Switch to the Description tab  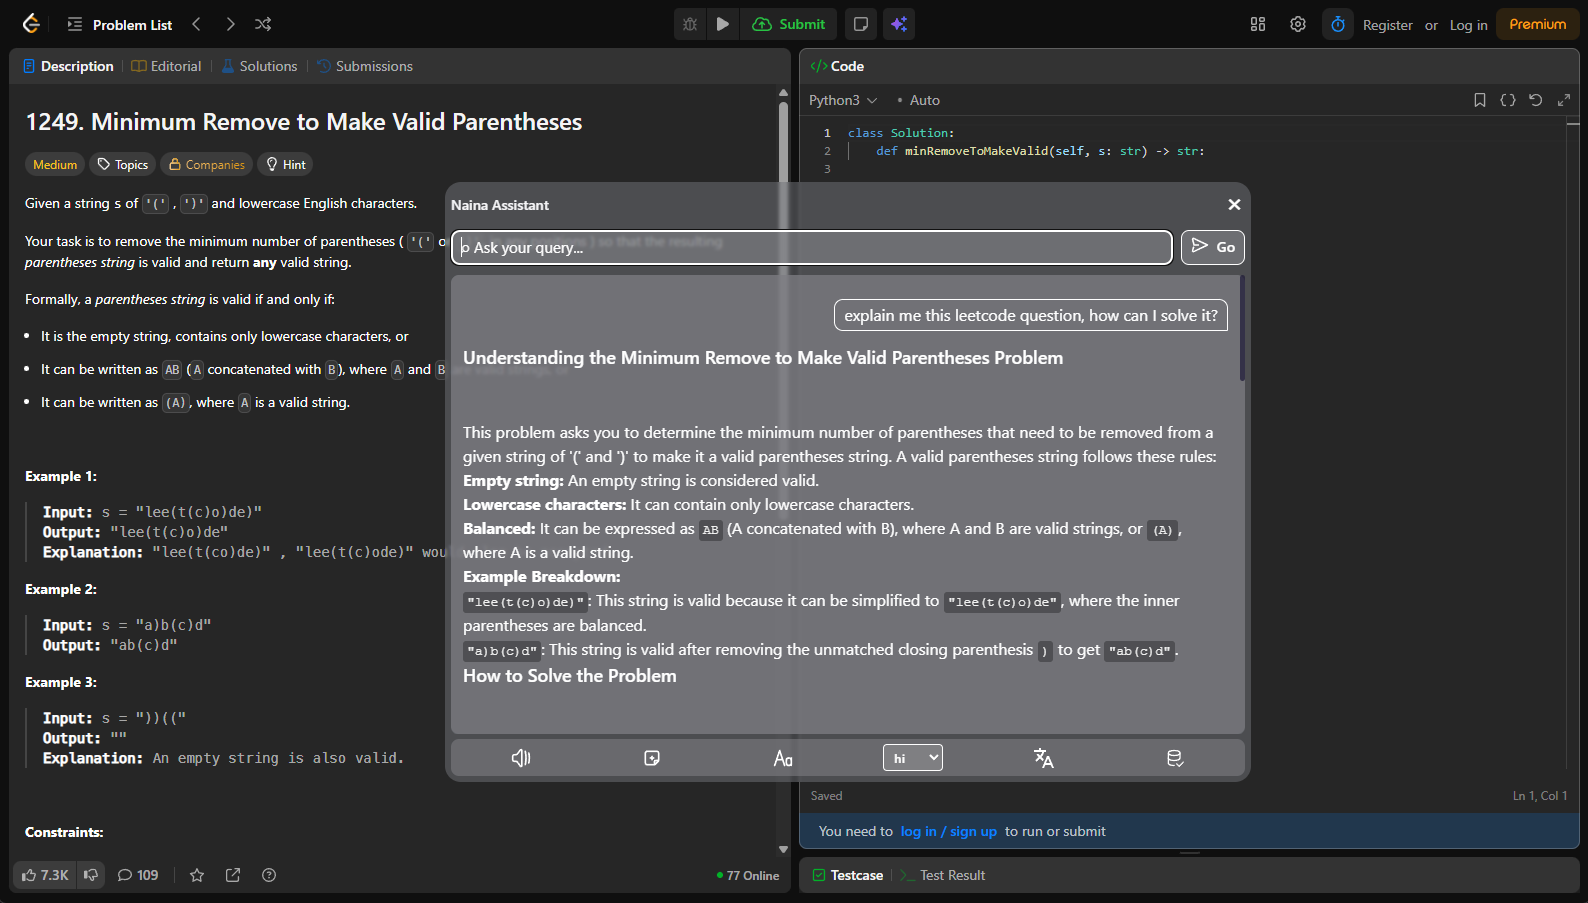pos(68,66)
